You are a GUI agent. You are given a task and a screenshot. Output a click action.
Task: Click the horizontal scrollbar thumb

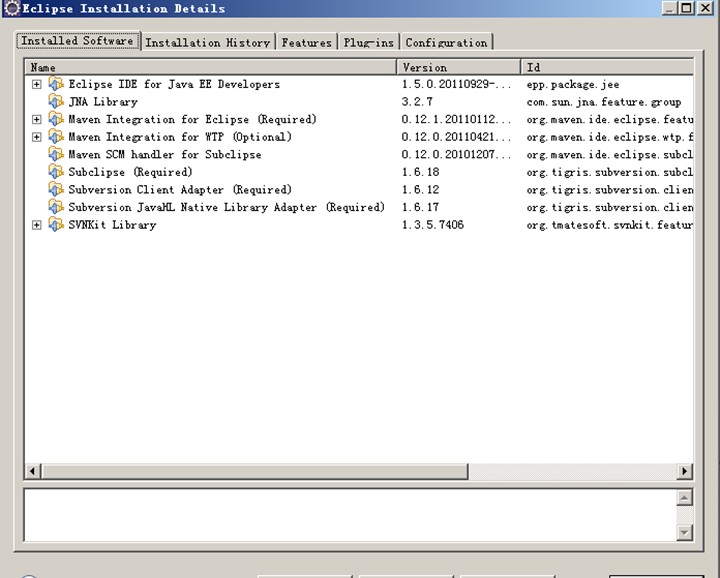(x=254, y=471)
